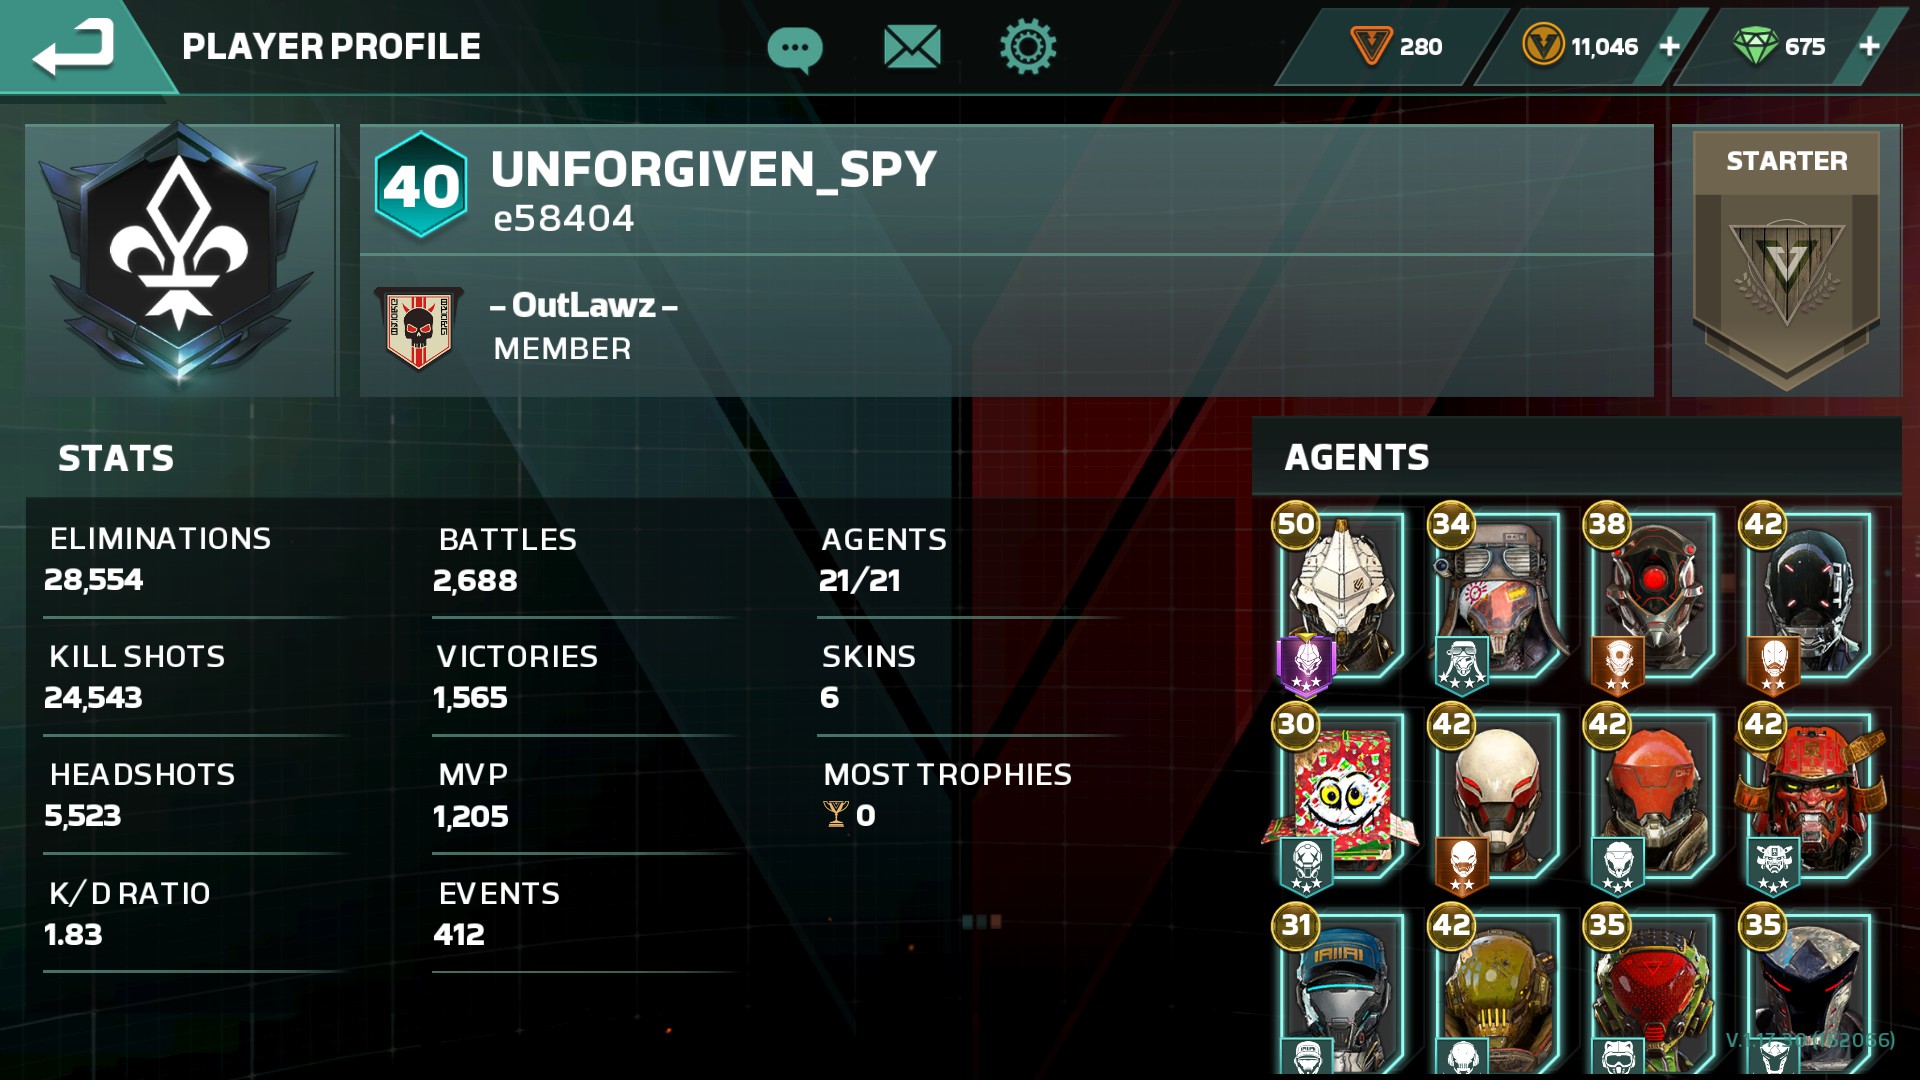Open the mail envelope icon
Screen dimensions: 1920x1080
912,47
